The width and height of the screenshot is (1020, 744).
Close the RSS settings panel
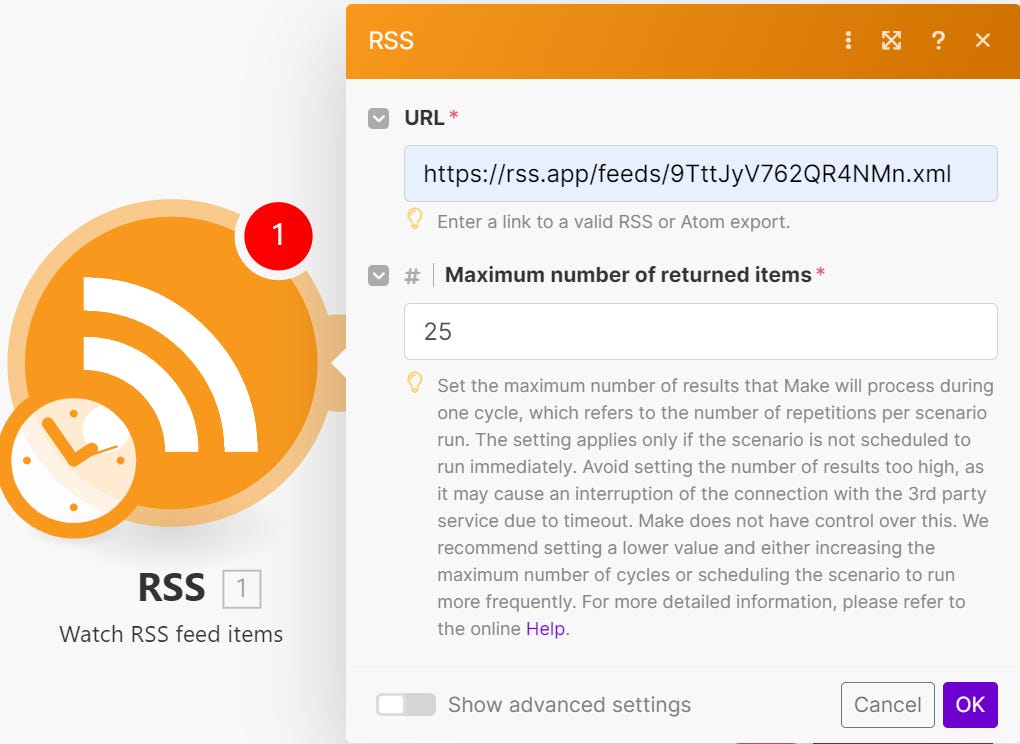coord(982,40)
